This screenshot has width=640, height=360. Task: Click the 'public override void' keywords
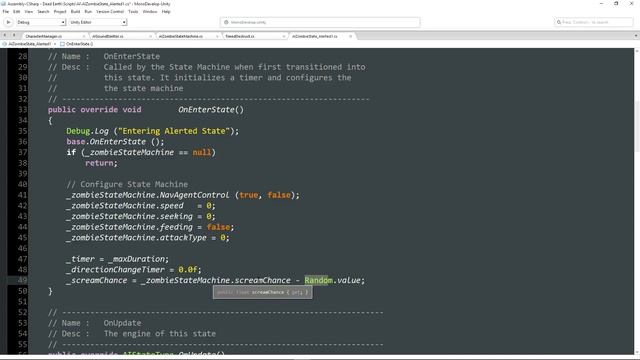point(95,109)
